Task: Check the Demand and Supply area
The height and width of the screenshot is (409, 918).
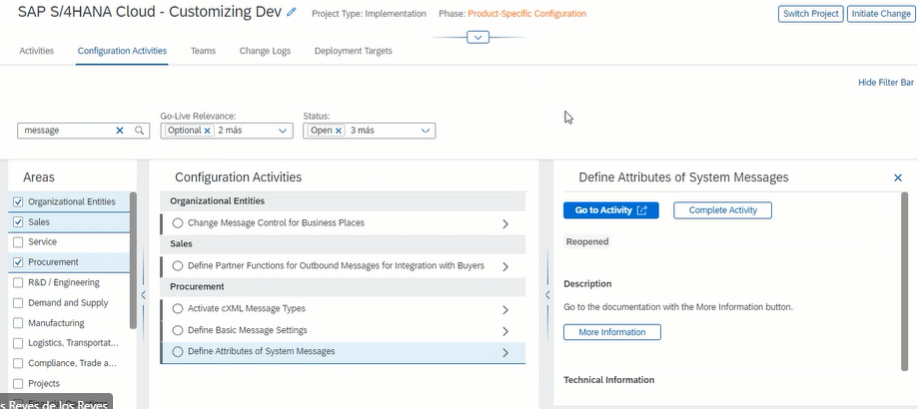Action: pyautogui.click(x=18, y=303)
